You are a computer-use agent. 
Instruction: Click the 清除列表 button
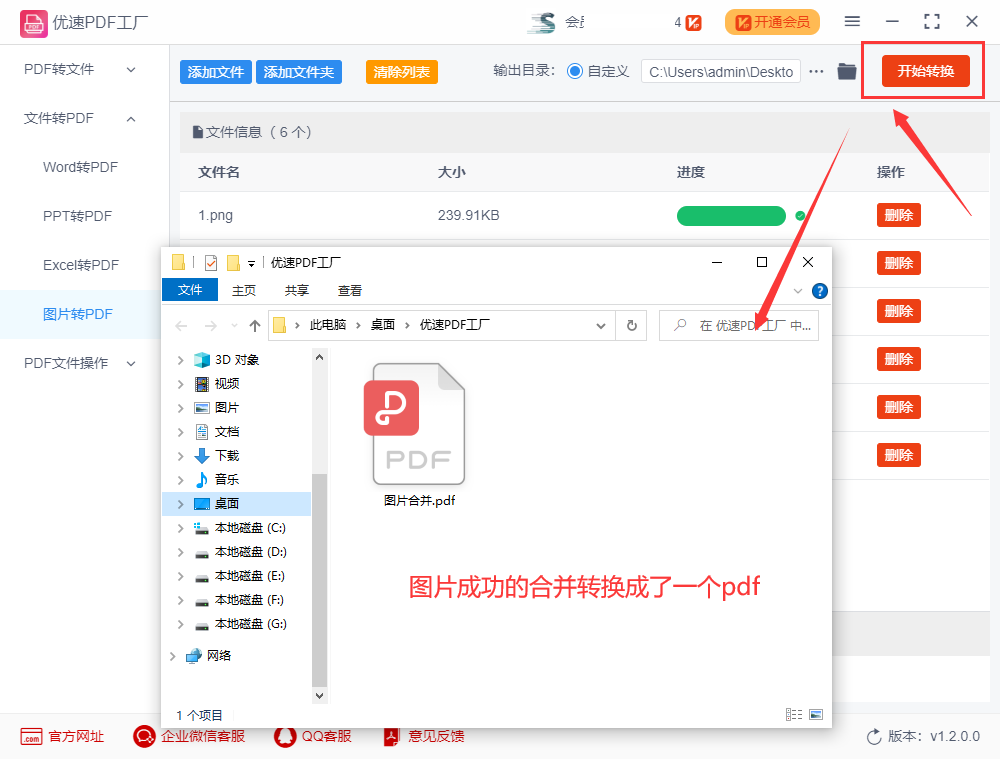click(x=402, y=72)
